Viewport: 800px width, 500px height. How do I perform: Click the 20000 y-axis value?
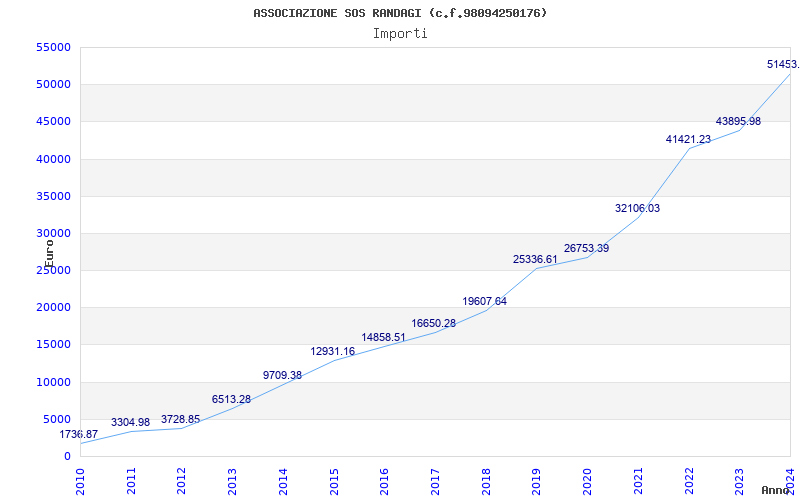[54, 307]
